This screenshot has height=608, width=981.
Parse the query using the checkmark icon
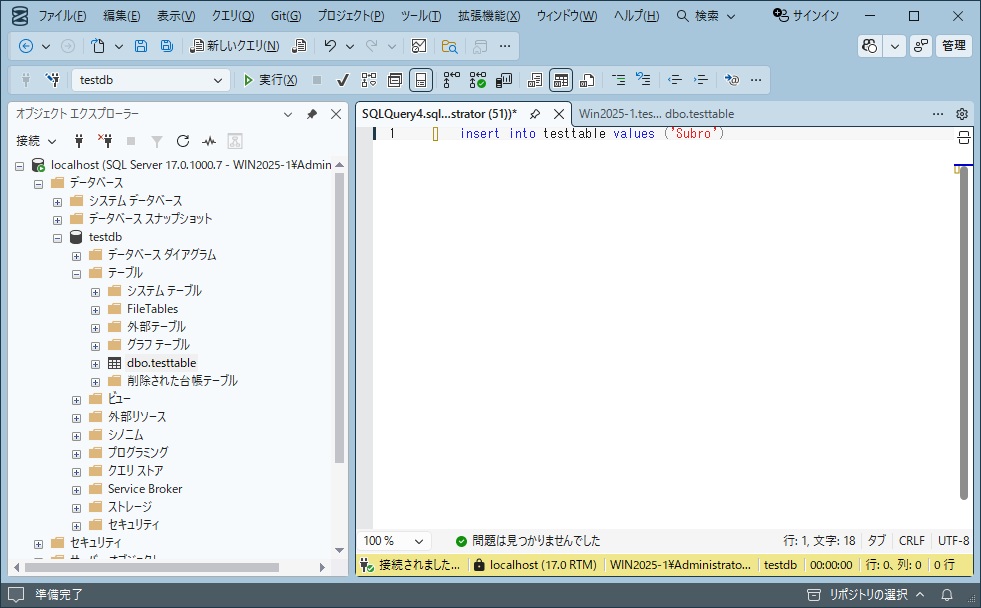pyautogui.click(x=343, y=79)
